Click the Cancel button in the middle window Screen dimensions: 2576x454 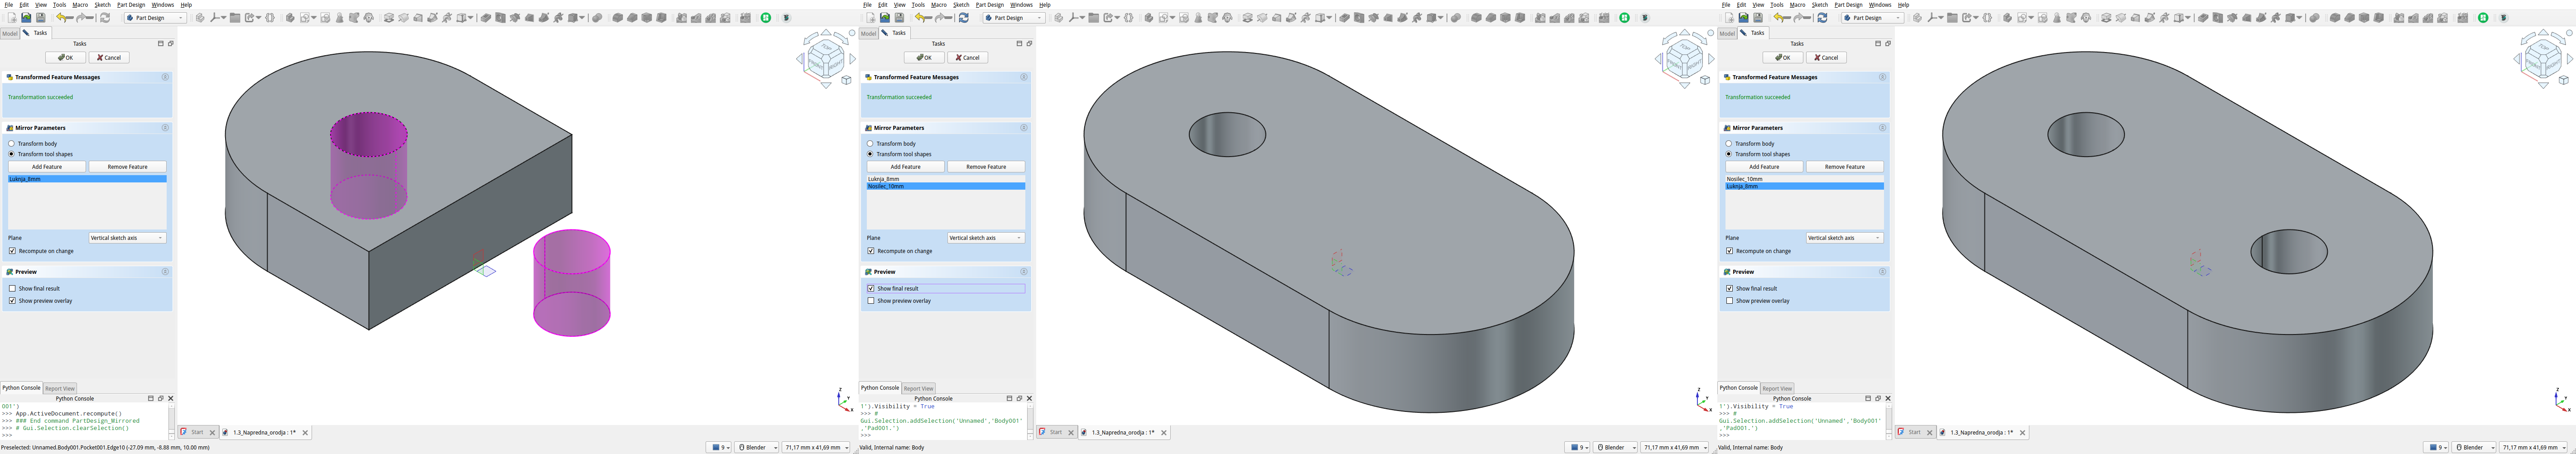(967, 58)
